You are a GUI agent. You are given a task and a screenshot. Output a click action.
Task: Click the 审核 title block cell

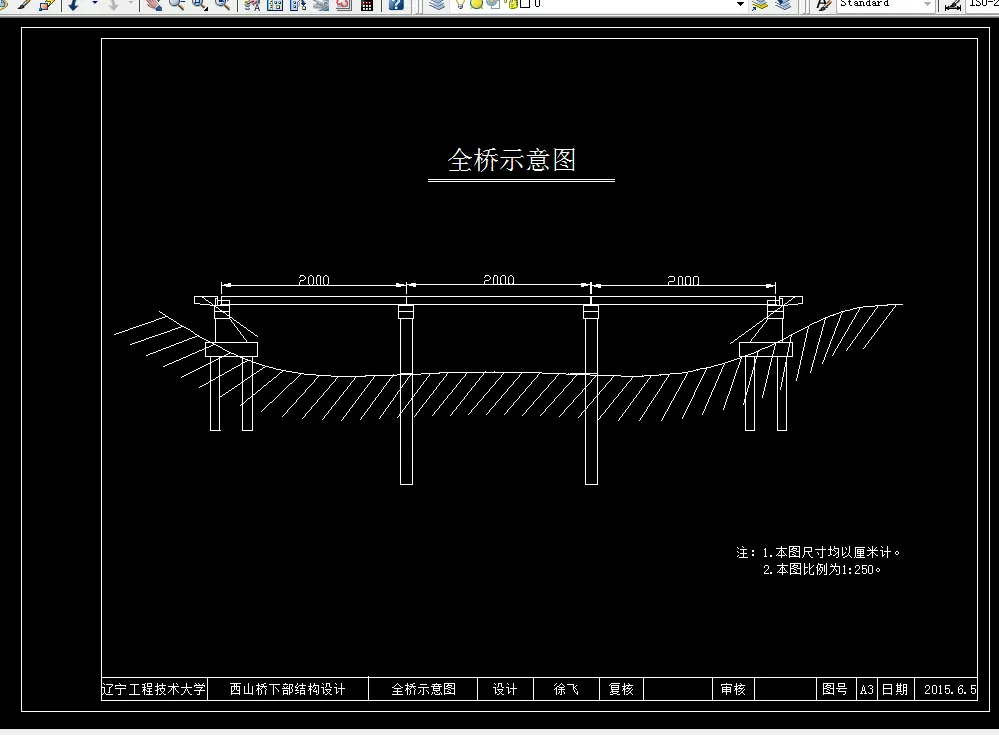733,689
